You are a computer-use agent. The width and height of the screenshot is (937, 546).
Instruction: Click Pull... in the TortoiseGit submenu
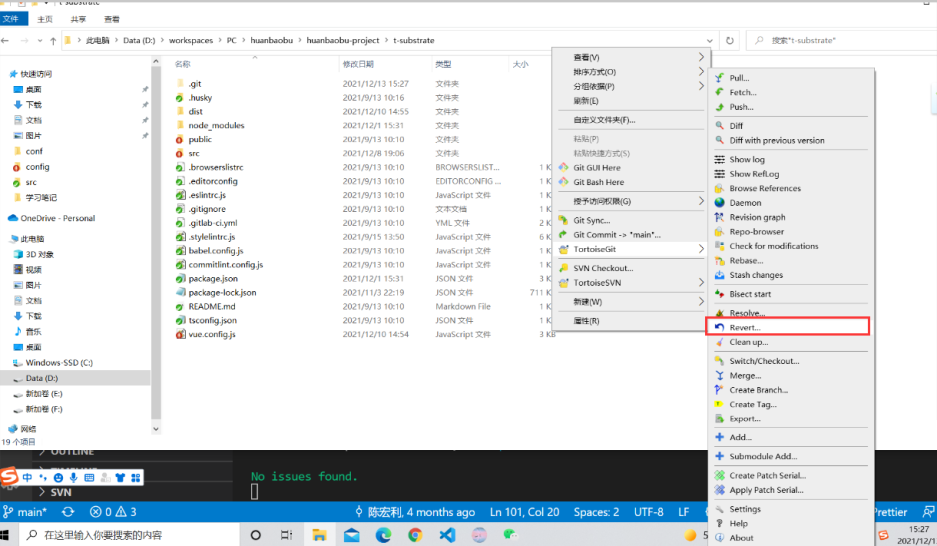point(739,78)
